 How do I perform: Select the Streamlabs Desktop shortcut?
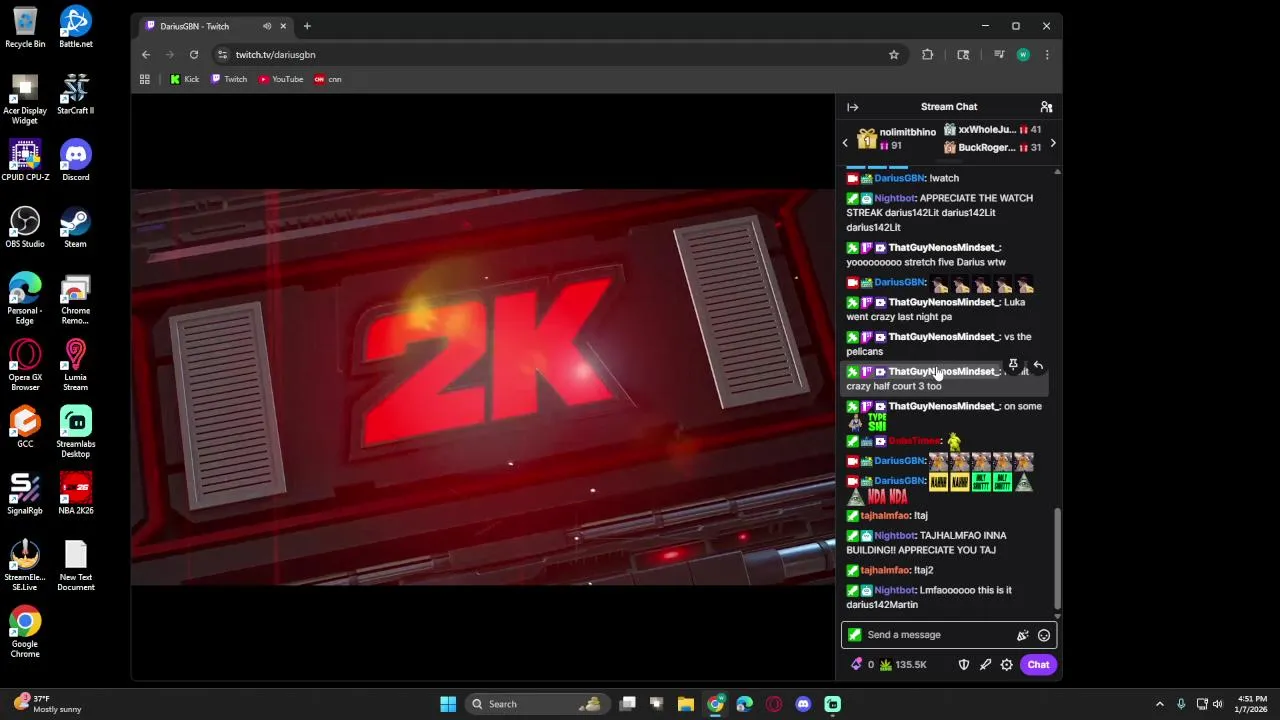[76, 432]
